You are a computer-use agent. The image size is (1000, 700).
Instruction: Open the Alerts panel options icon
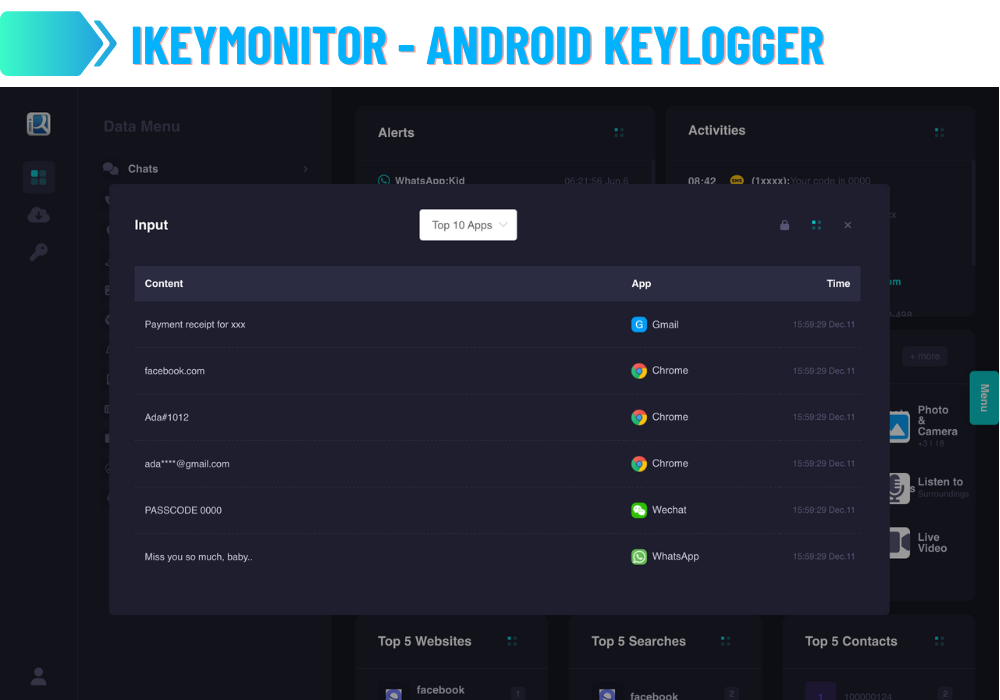tap(619, 132)
